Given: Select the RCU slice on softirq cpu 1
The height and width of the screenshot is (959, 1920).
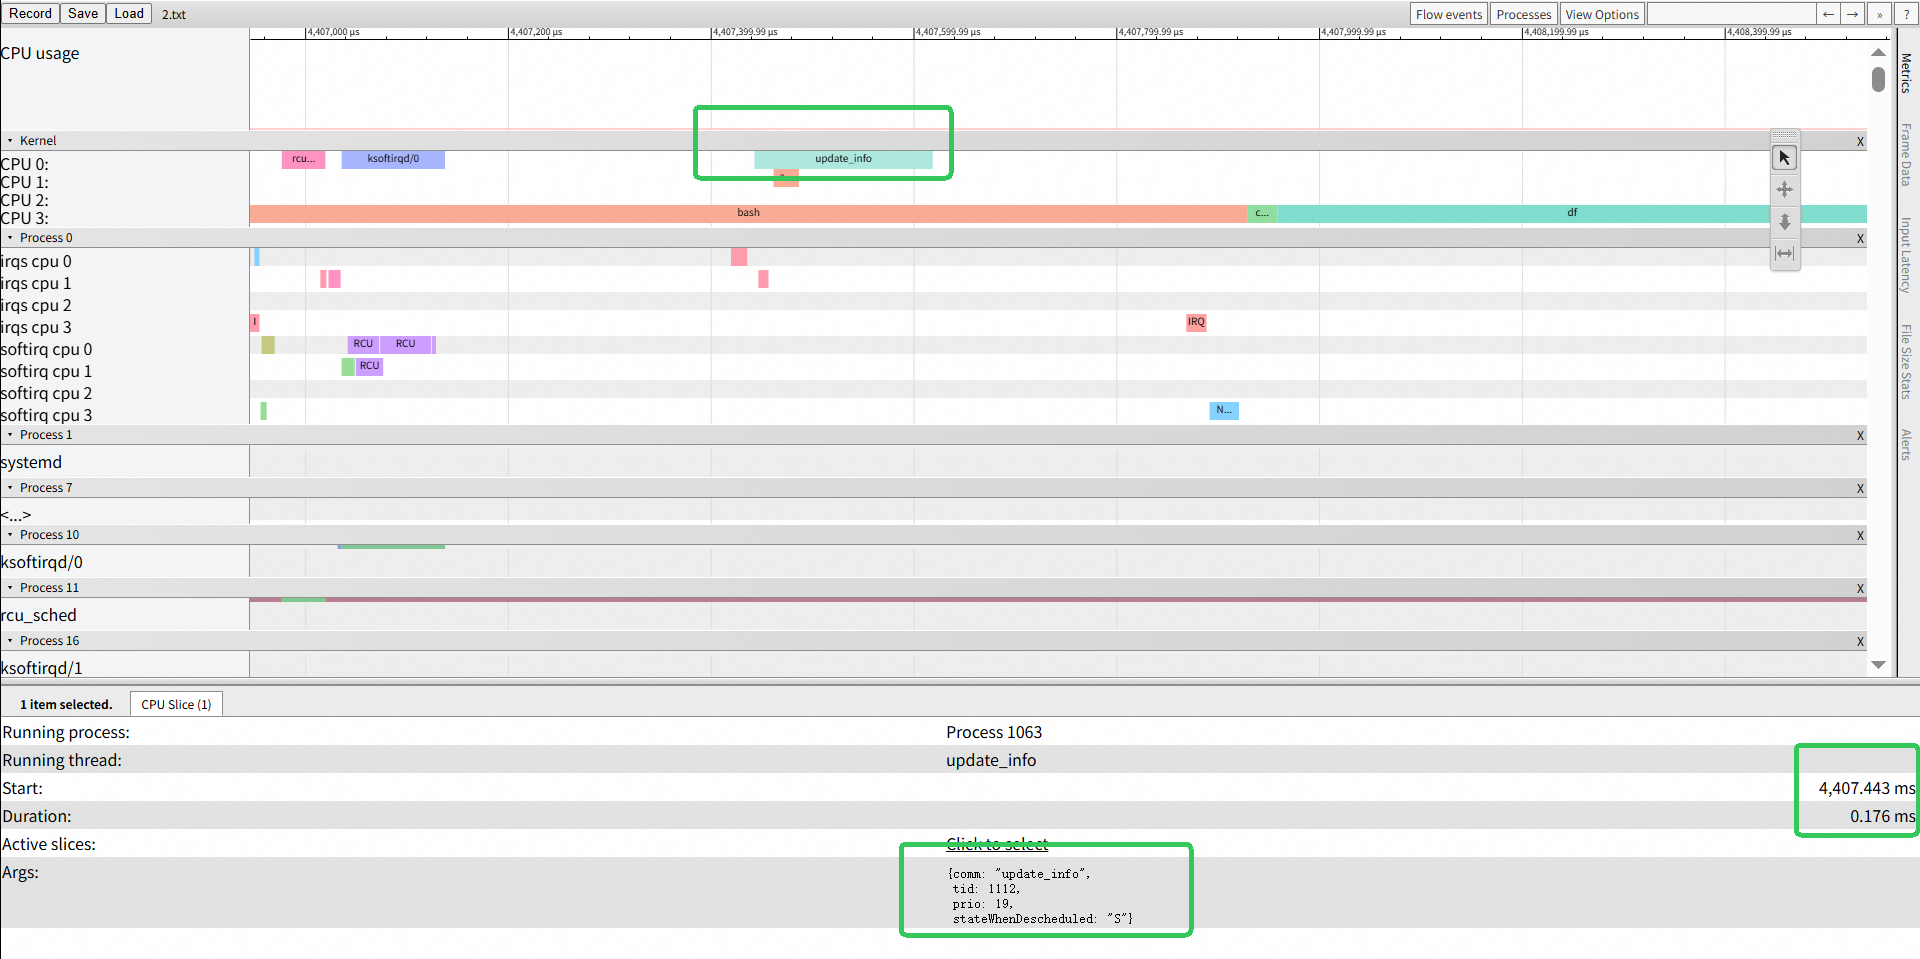Looking at the screenshot, I should point(369,366).
